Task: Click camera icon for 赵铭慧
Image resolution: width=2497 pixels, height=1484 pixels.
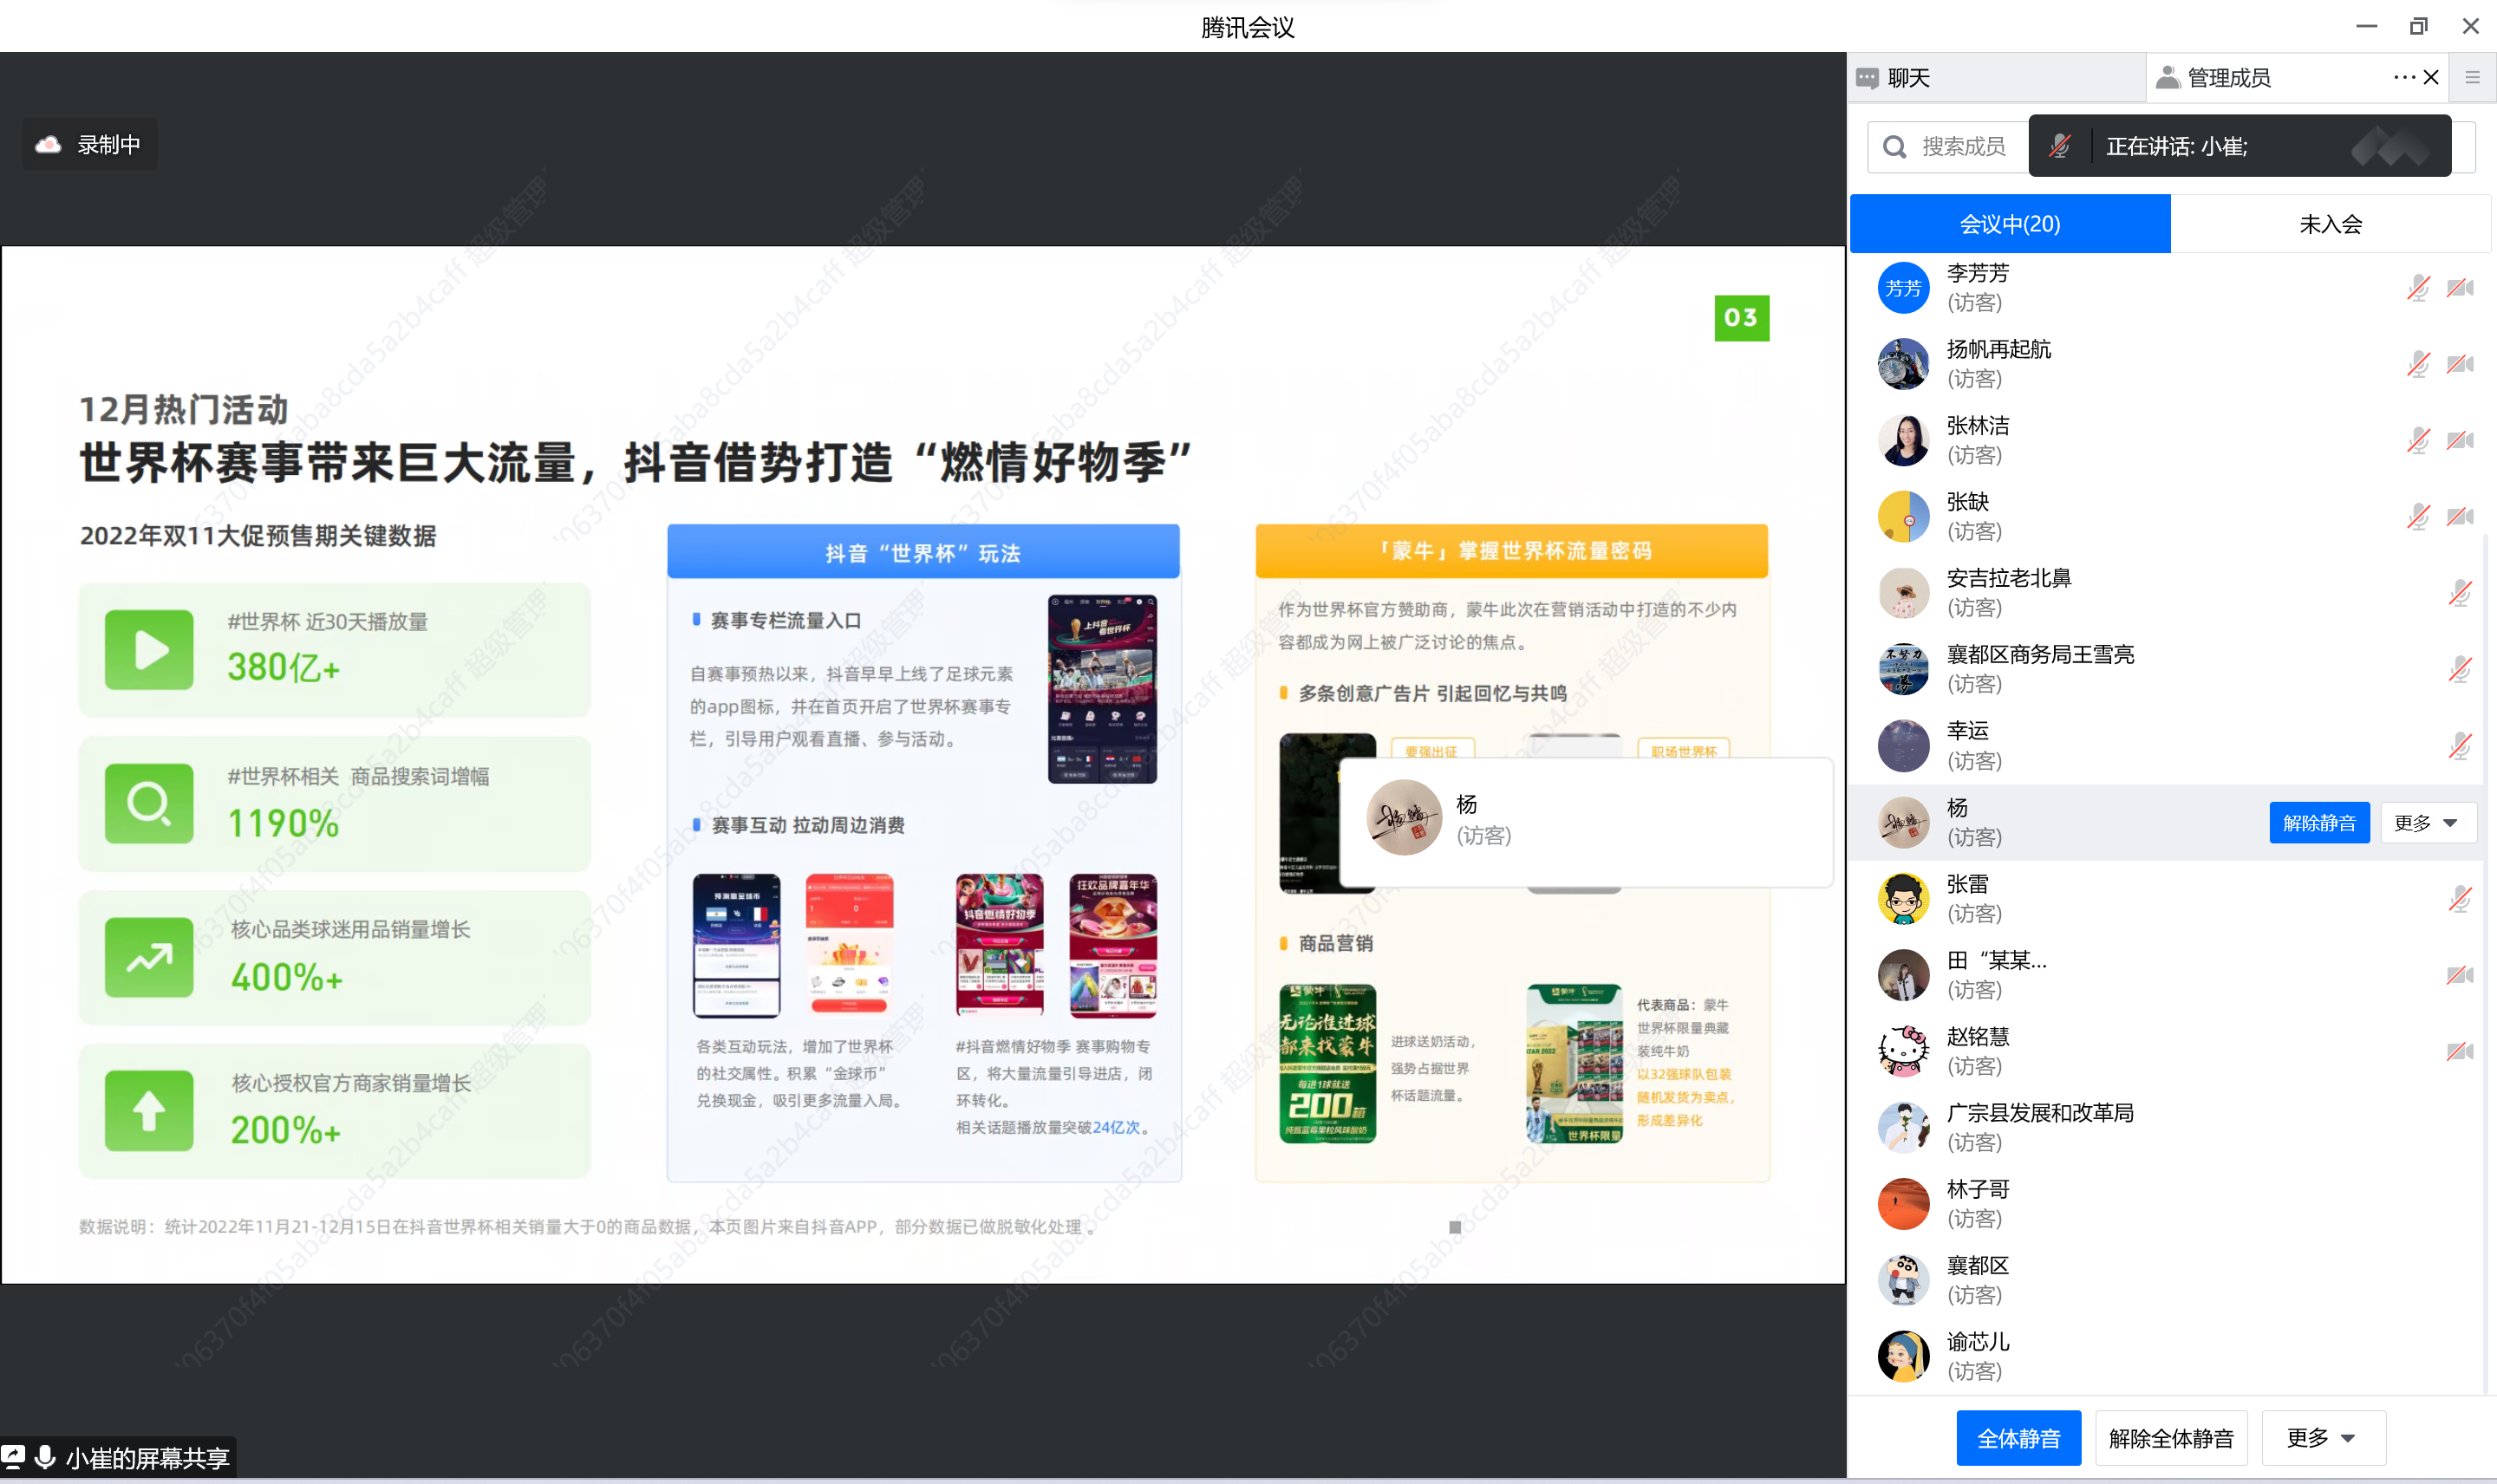Action: [x=2460, y=1051]
